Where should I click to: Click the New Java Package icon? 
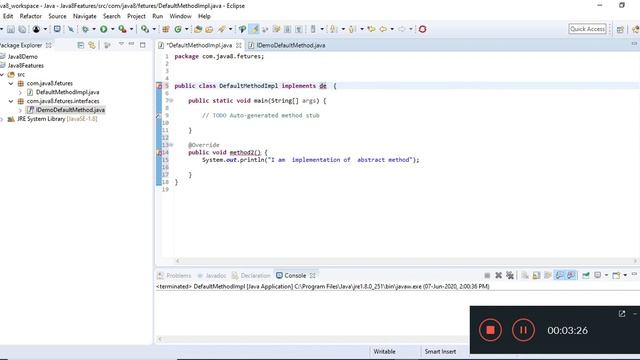166,29
